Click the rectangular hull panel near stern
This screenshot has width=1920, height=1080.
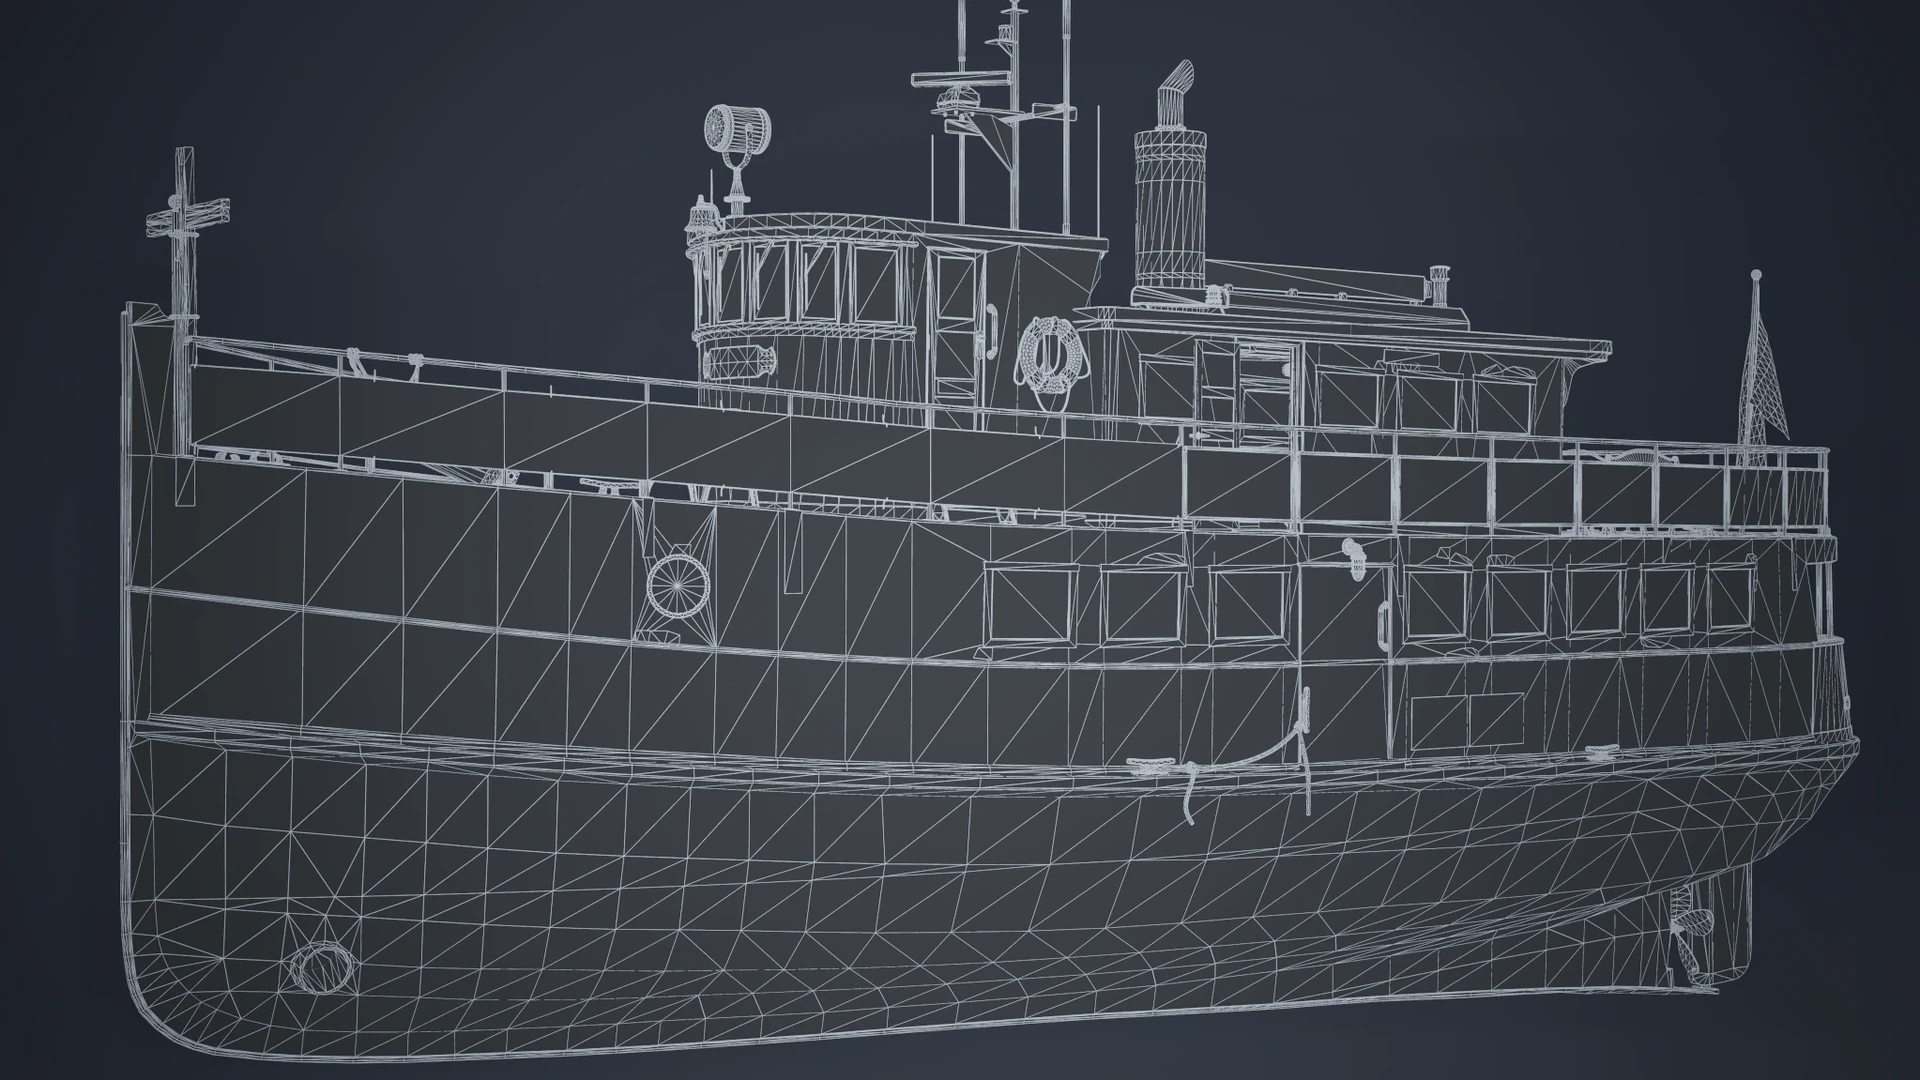click(x=1466, y=721)
